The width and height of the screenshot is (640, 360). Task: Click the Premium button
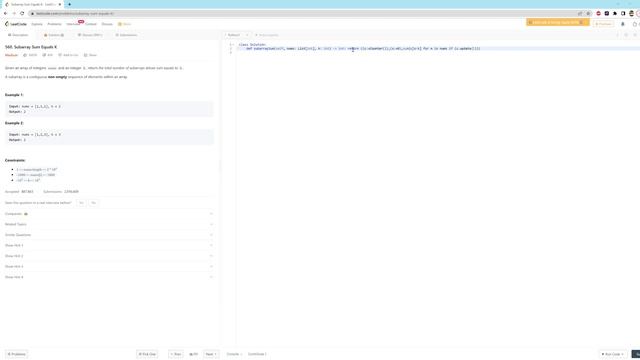click(603, 24)
